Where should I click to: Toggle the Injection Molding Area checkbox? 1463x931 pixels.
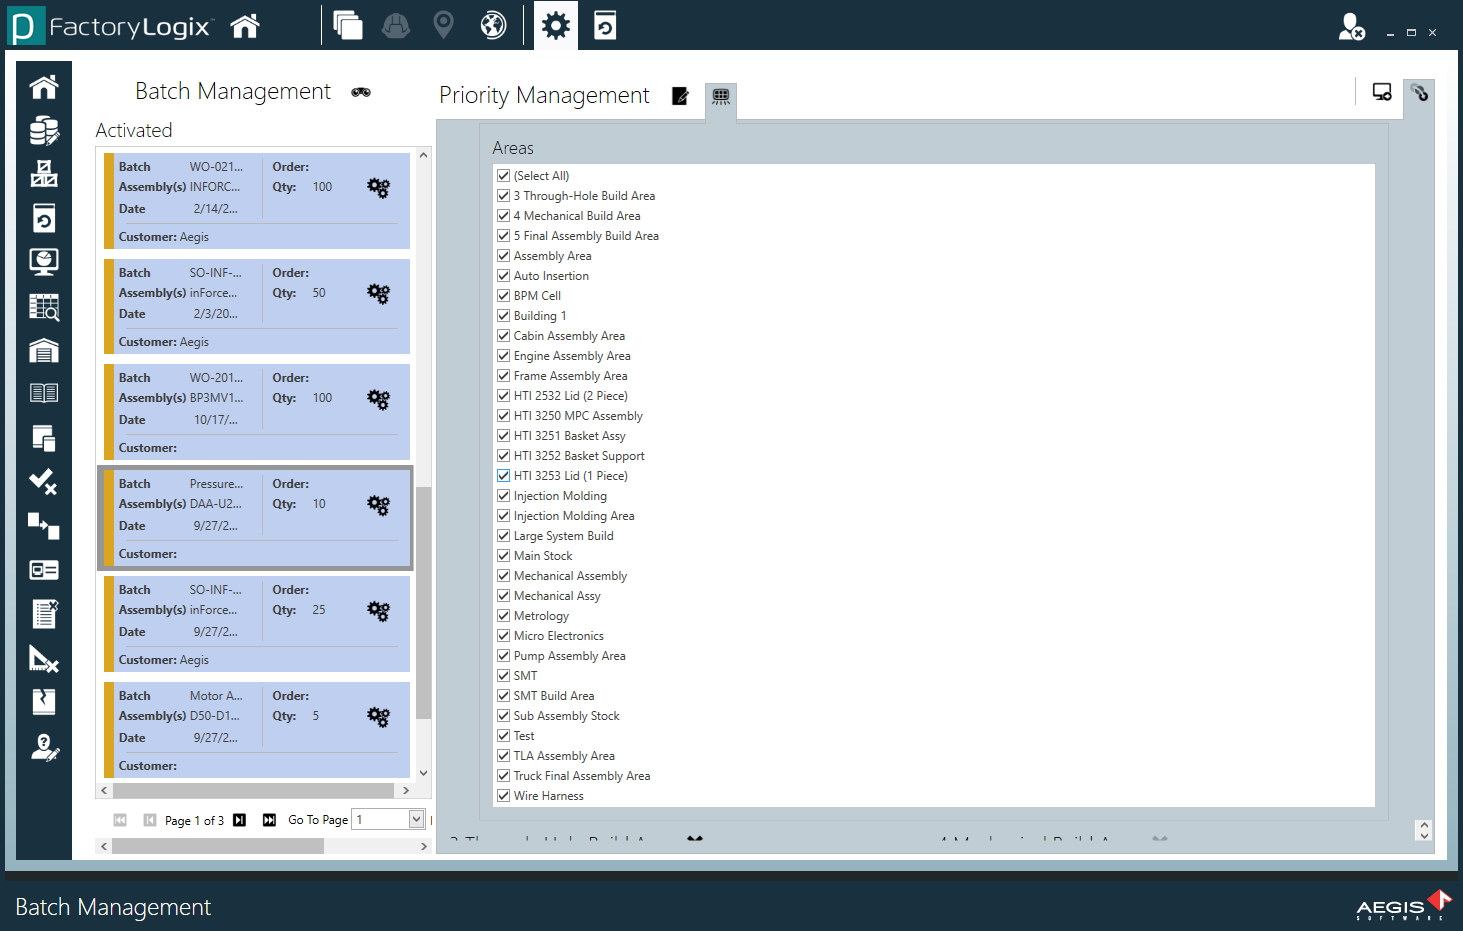tap(504, 516)
